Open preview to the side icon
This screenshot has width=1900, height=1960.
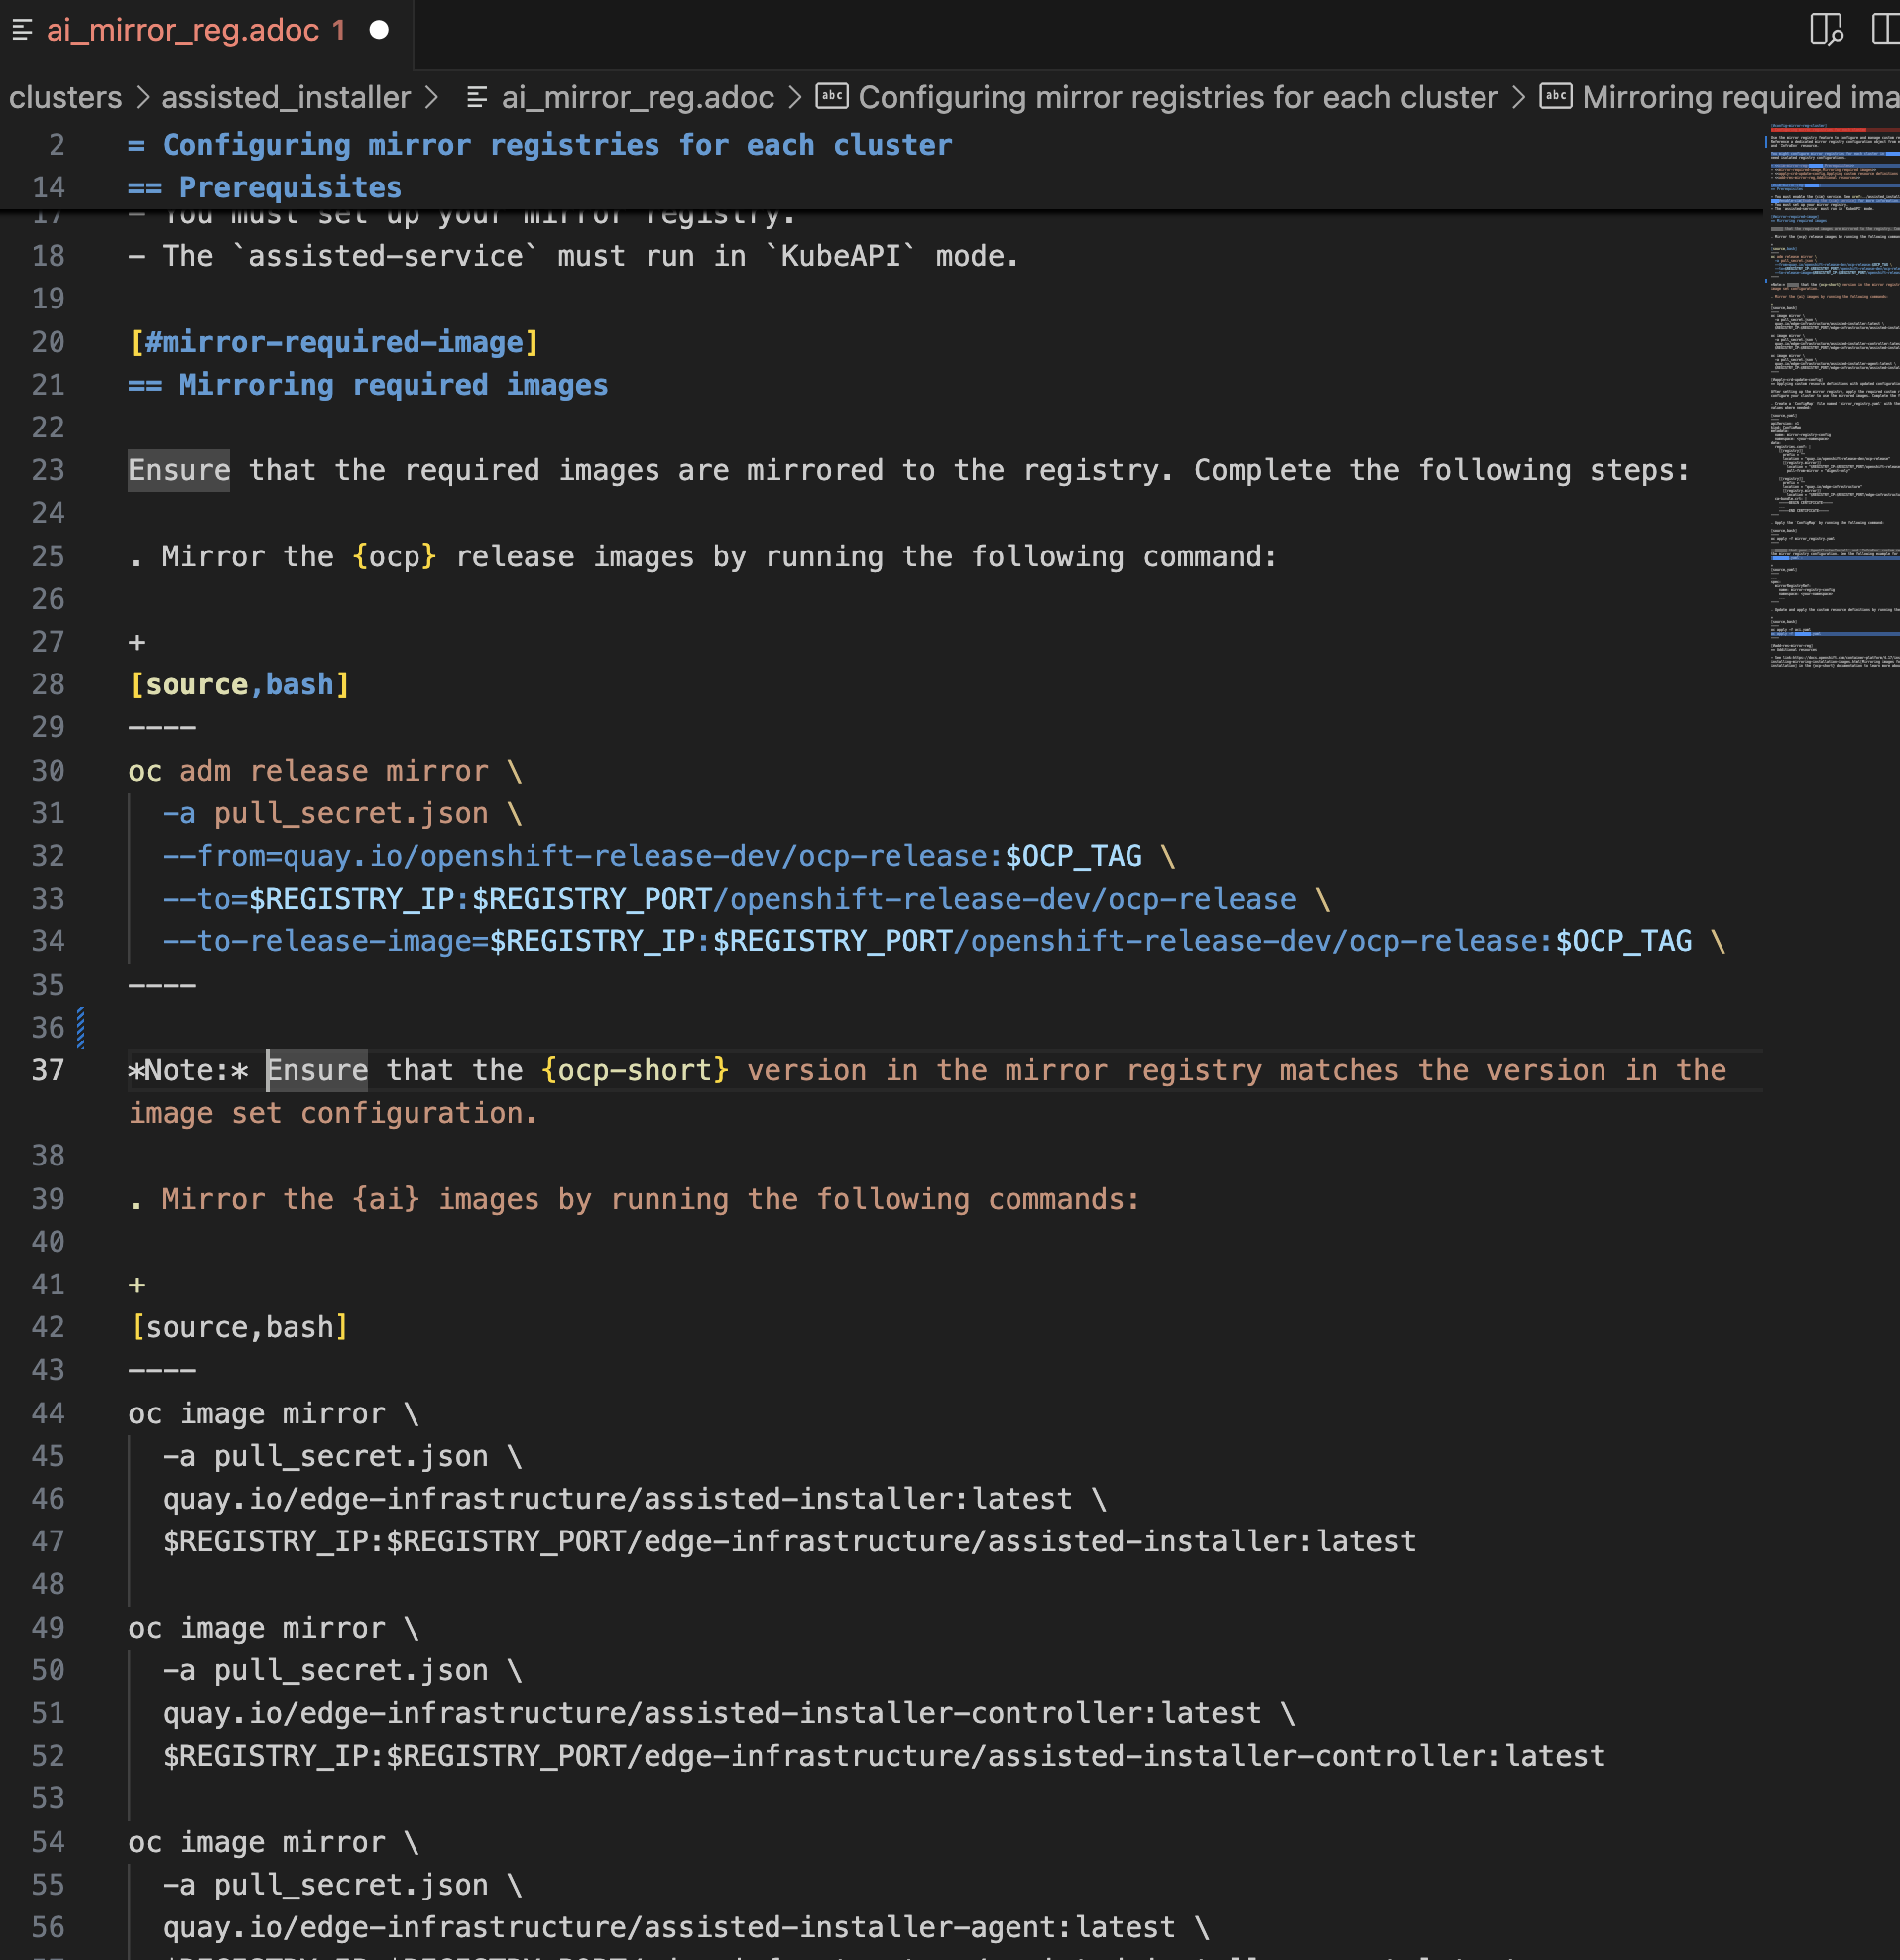pyautogui.click(x=1825, y=30)
